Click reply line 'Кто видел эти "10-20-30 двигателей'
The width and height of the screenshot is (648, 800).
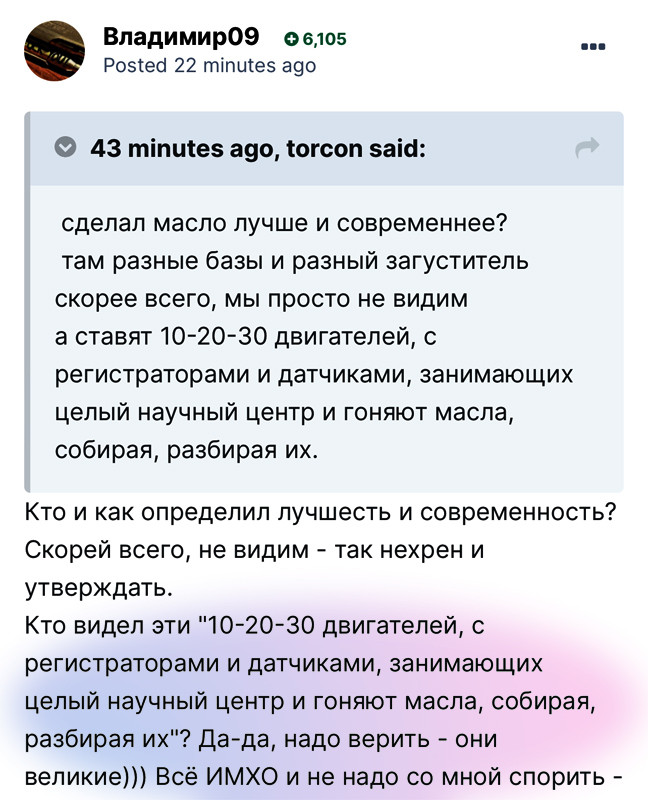[x=254, y=626]
